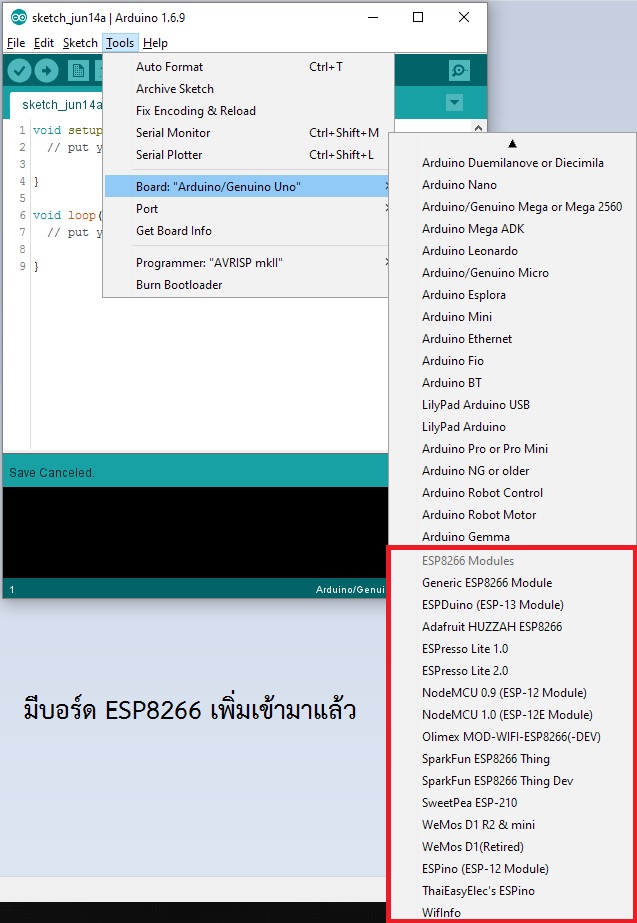The height and width of the screenshot is (923, 637).
Task: Select Arduino Nano board
Action: (512, 185)
